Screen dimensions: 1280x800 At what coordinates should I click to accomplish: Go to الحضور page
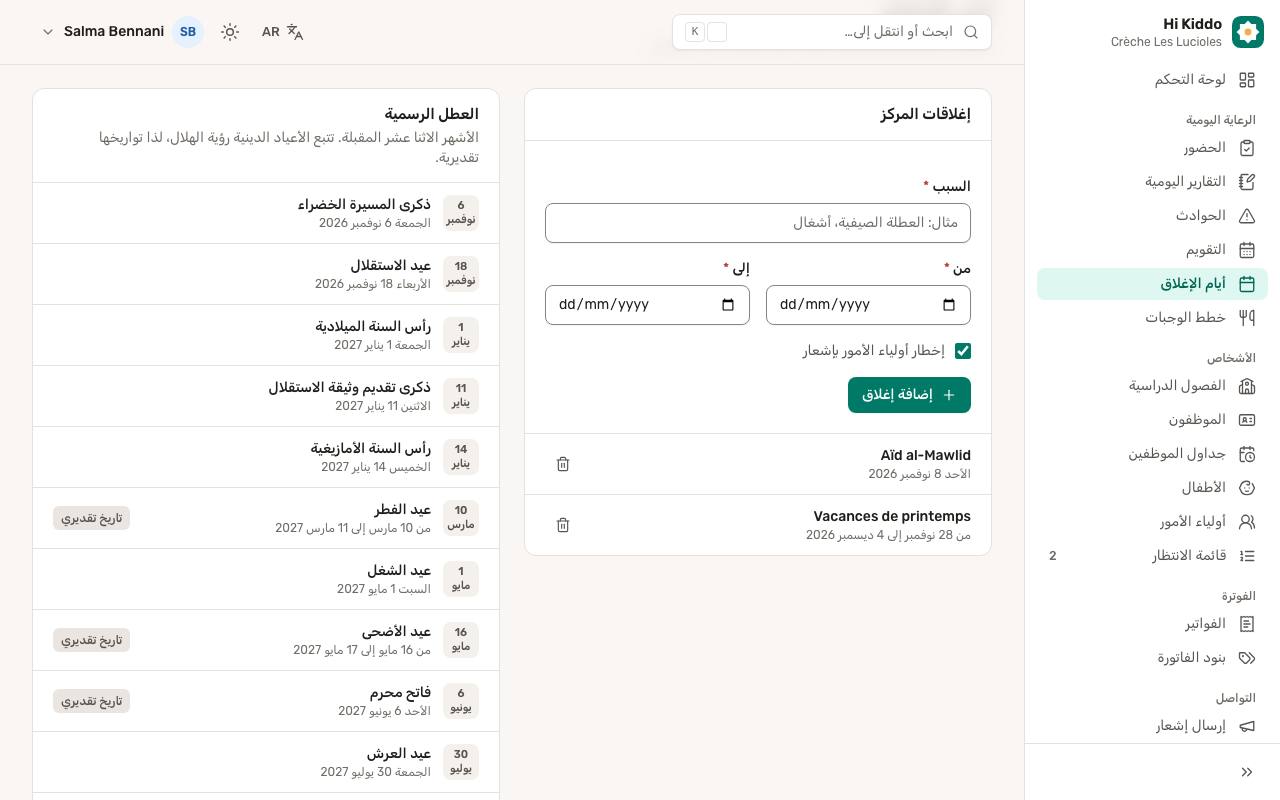pos(1152,148)
